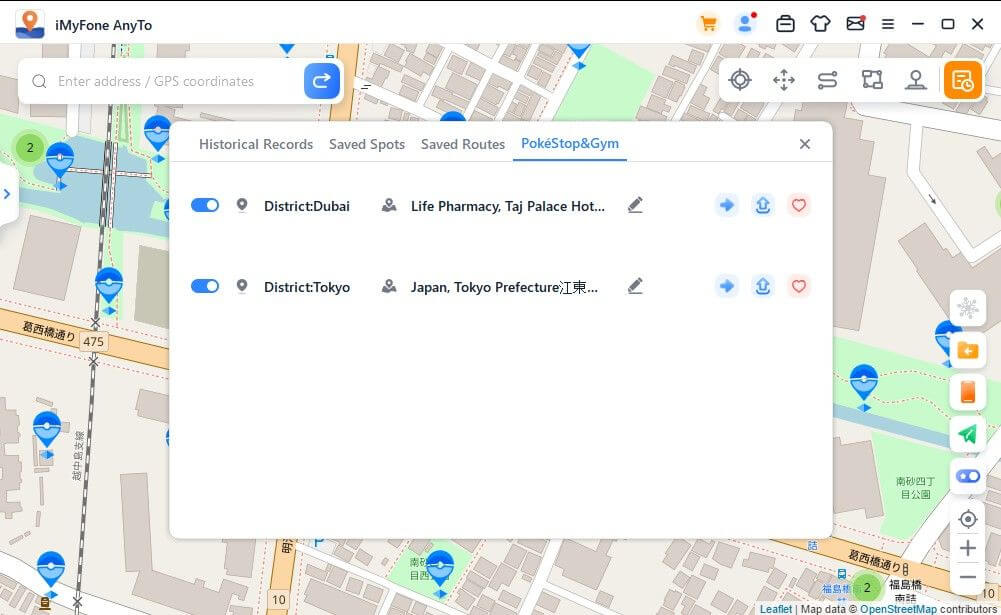1001x615 pixels.
Task: Click the green paper plane icon
Action: pyautogui.click(x=968, y=434)
